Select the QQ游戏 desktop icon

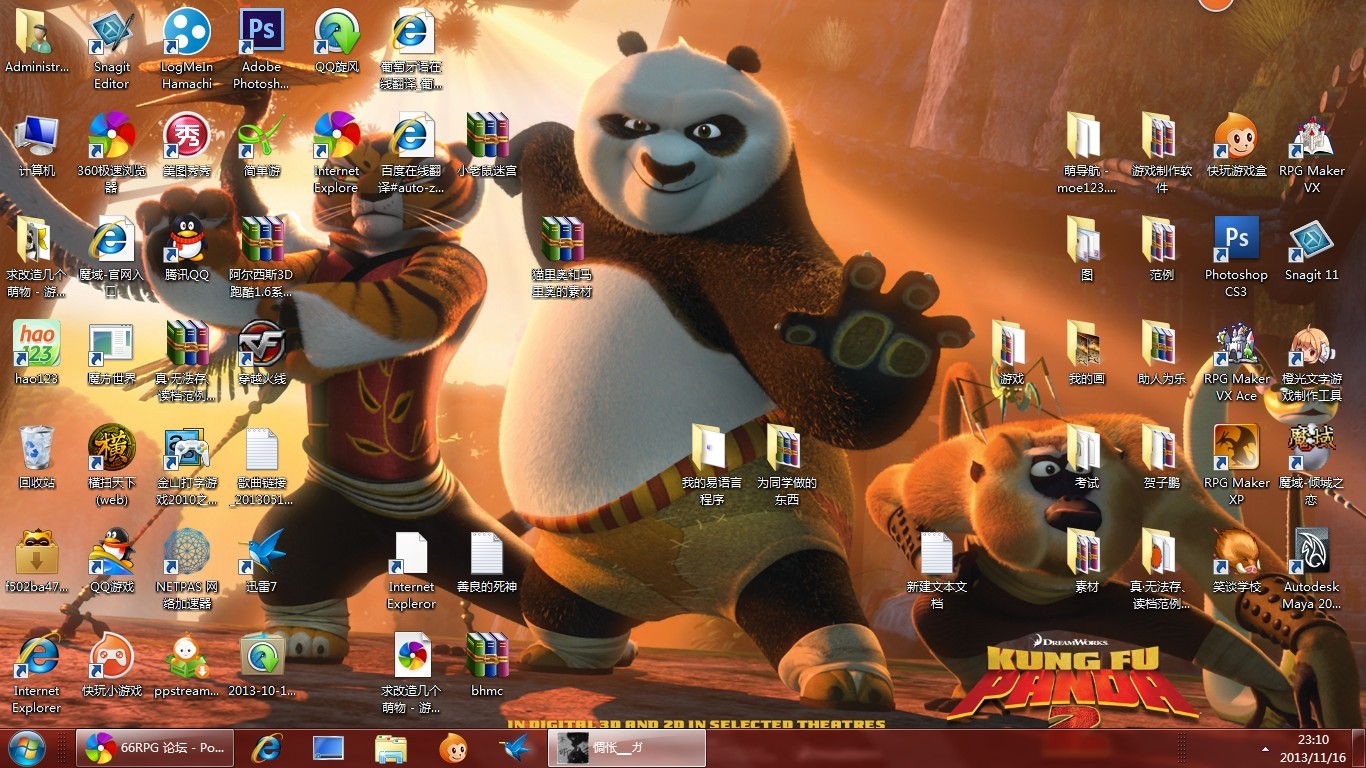(x=112, y=562)
